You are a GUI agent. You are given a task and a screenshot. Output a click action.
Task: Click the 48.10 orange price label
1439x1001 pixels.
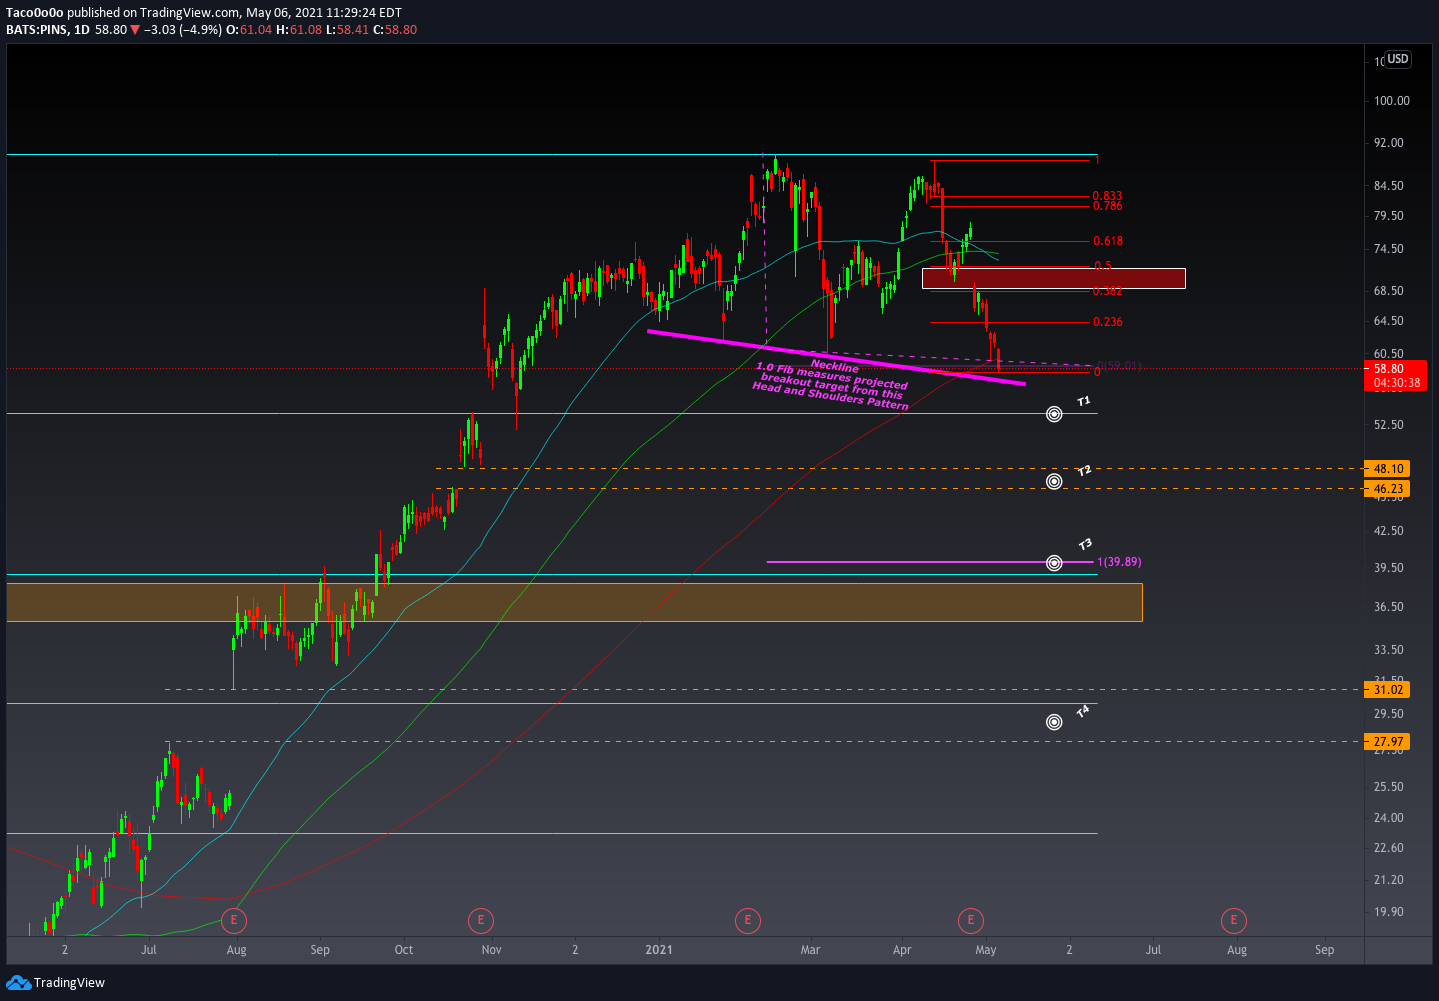click(1388, 468)
